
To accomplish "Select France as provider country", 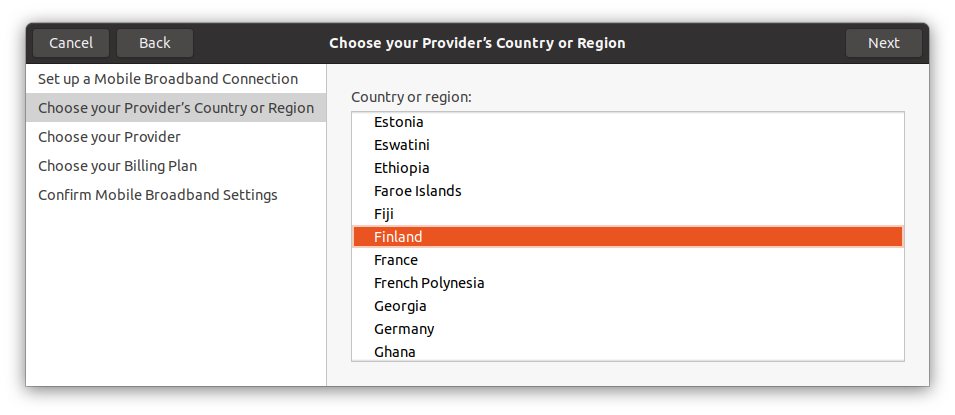I will click(x=396, y=260).
